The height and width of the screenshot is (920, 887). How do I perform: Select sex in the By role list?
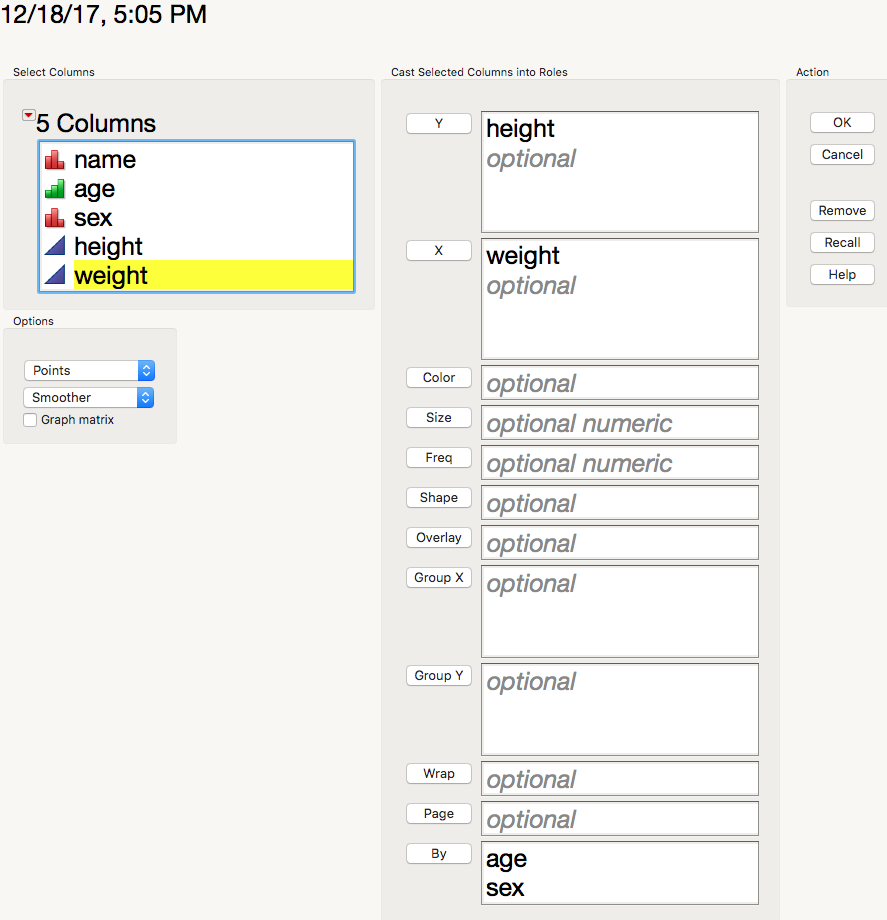coord(505,888)
